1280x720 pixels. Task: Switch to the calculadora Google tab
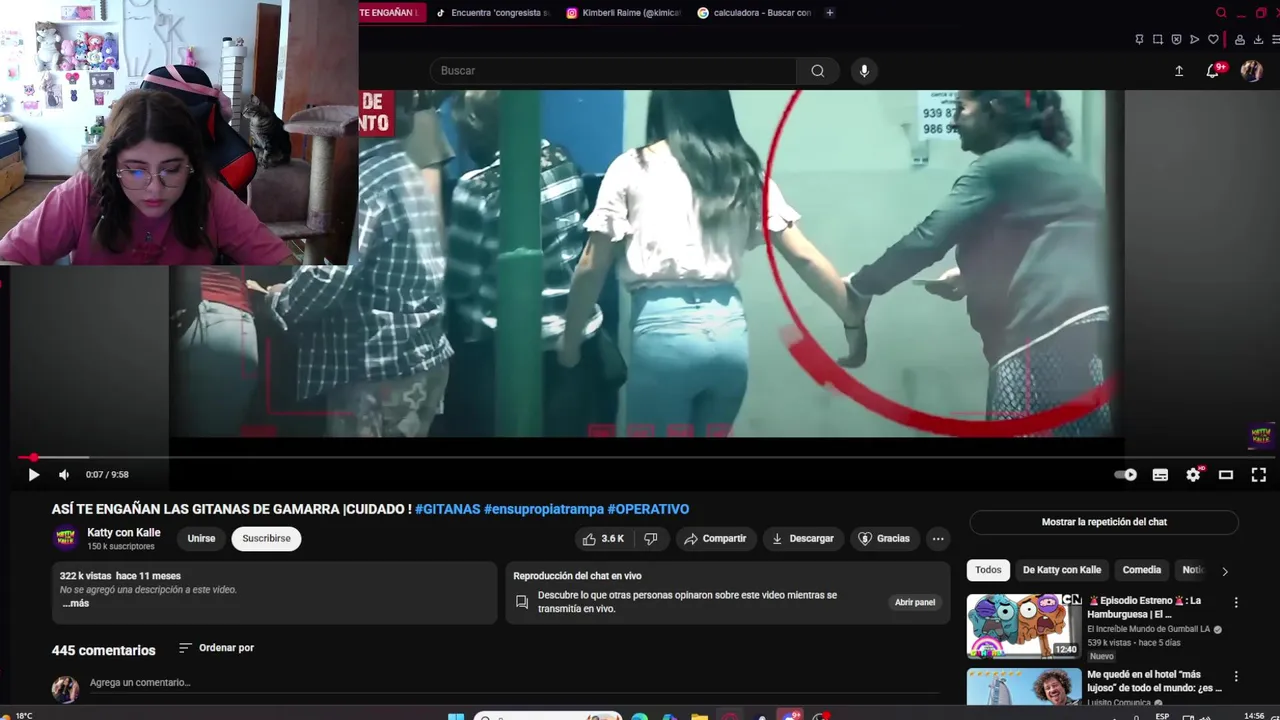pos(754,13)
